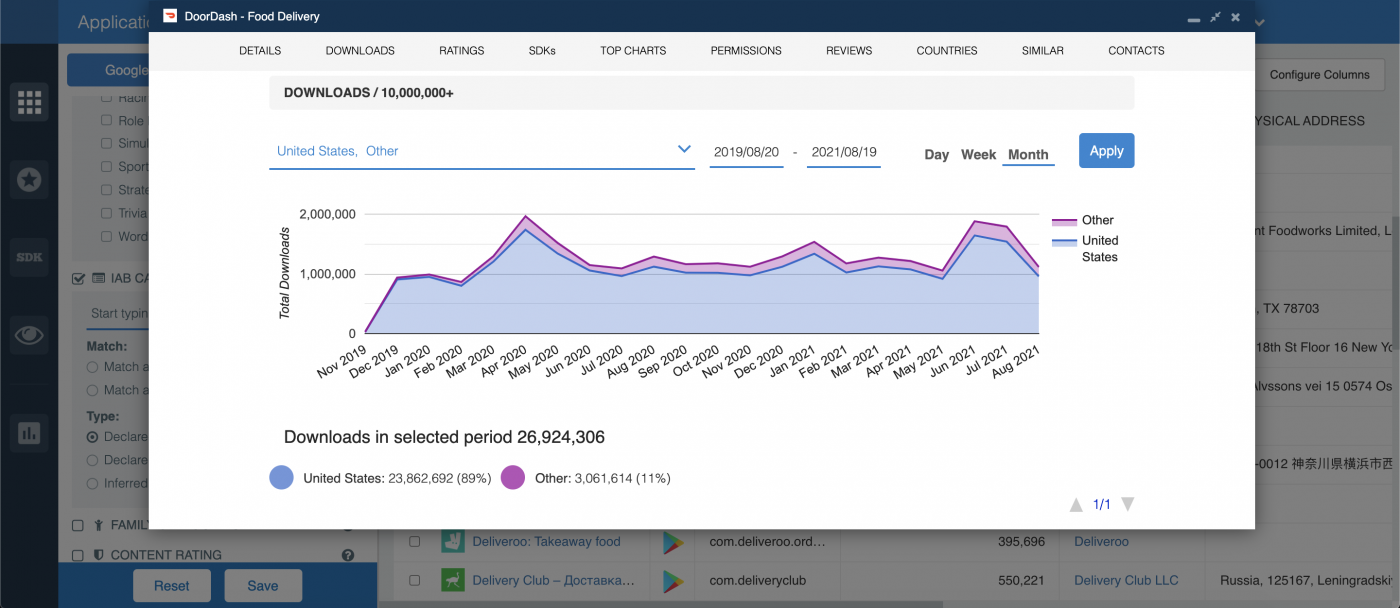This screenshot has width=1400, height=608.
Task: Set chart granularity to Month
Action: tap(1028, 154)
